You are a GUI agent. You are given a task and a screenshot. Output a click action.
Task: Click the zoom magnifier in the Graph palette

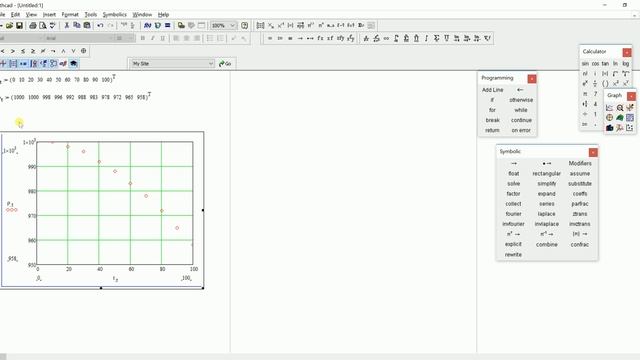pyautogui.click(x=620, y=108)
